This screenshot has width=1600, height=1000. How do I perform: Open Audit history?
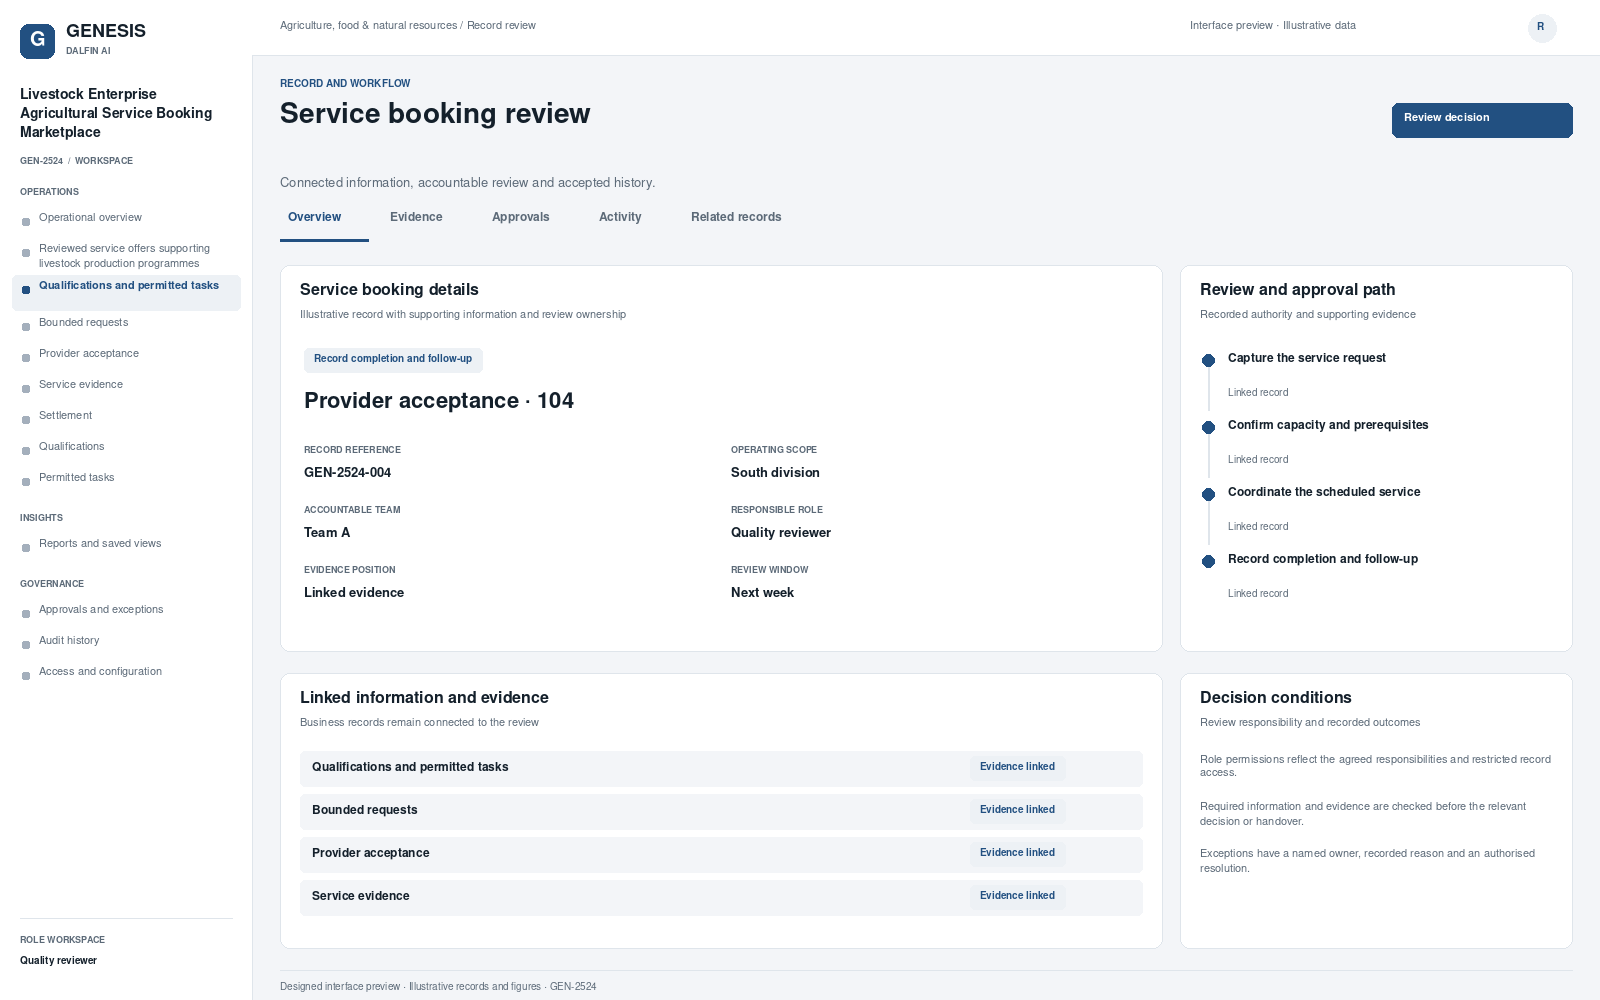pos(126,641)
